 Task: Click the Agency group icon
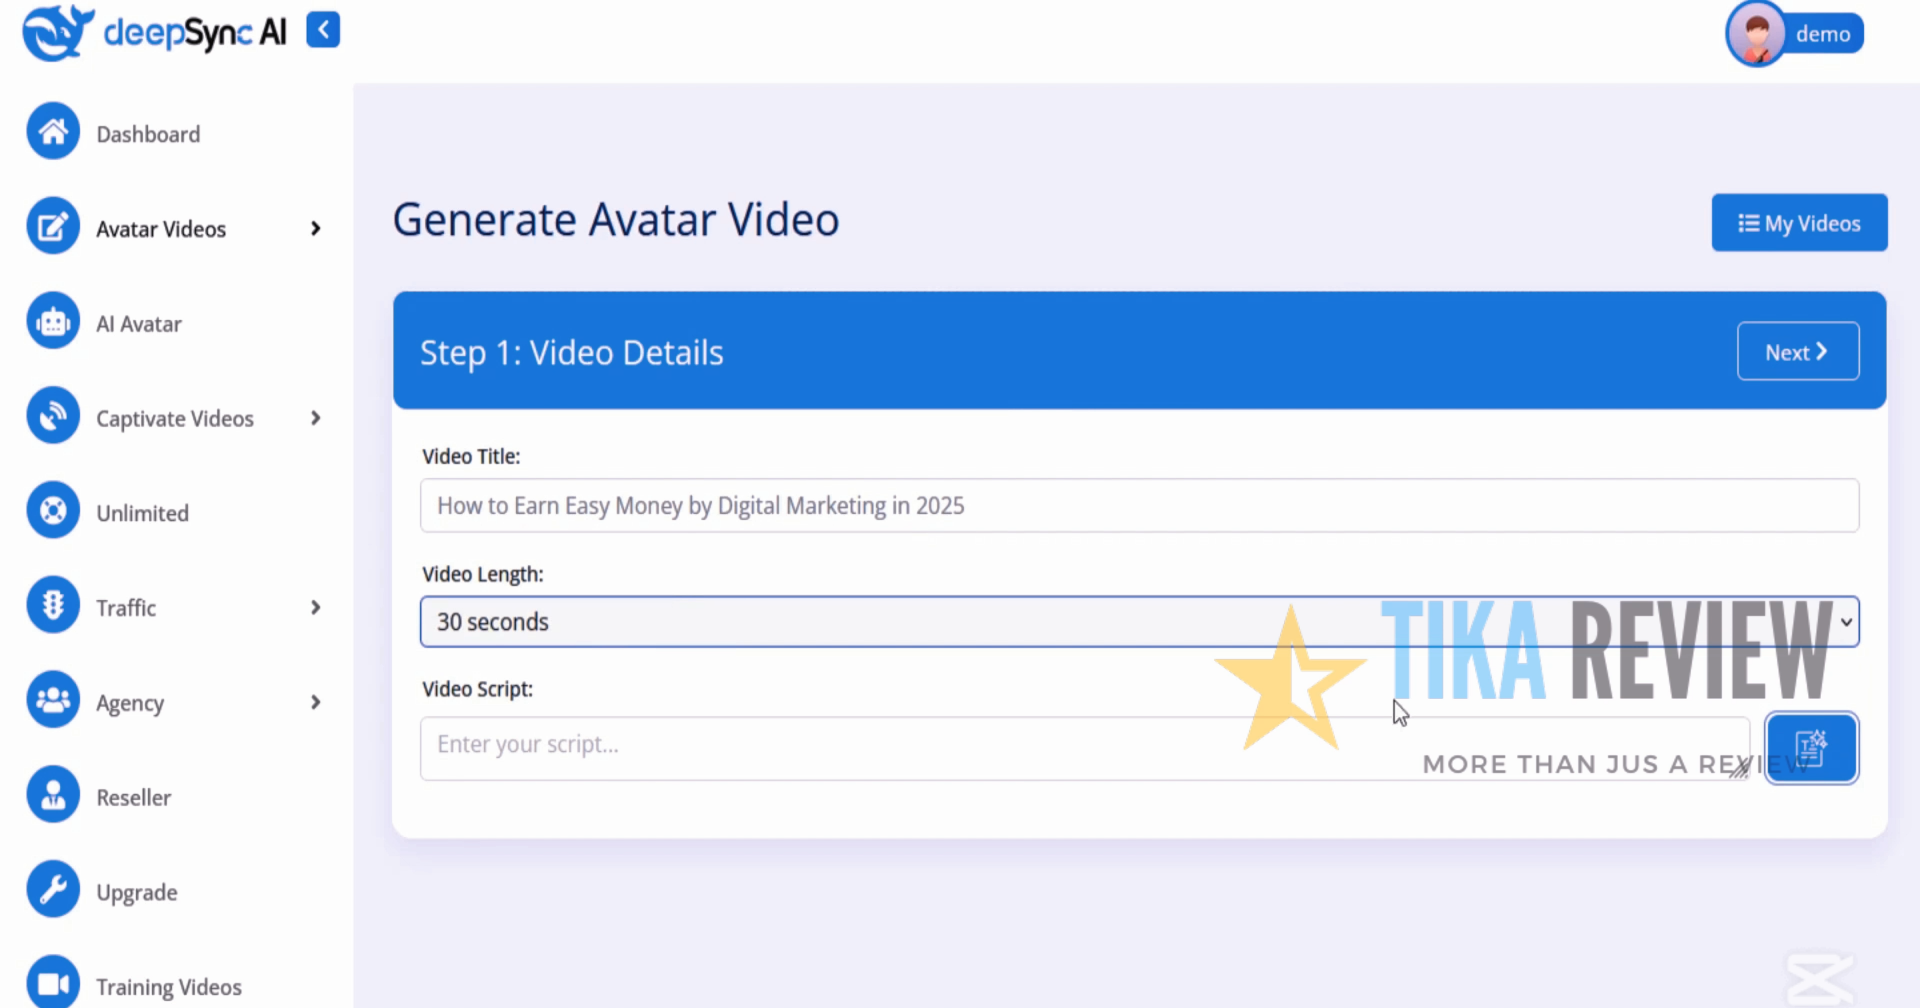[53, 699]
